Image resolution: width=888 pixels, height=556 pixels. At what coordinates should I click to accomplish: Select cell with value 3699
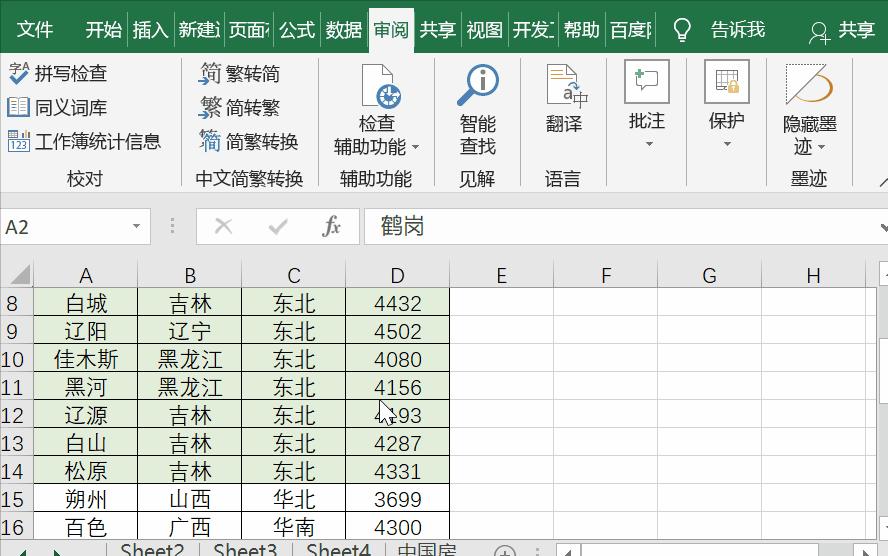(x=398, y=499)
